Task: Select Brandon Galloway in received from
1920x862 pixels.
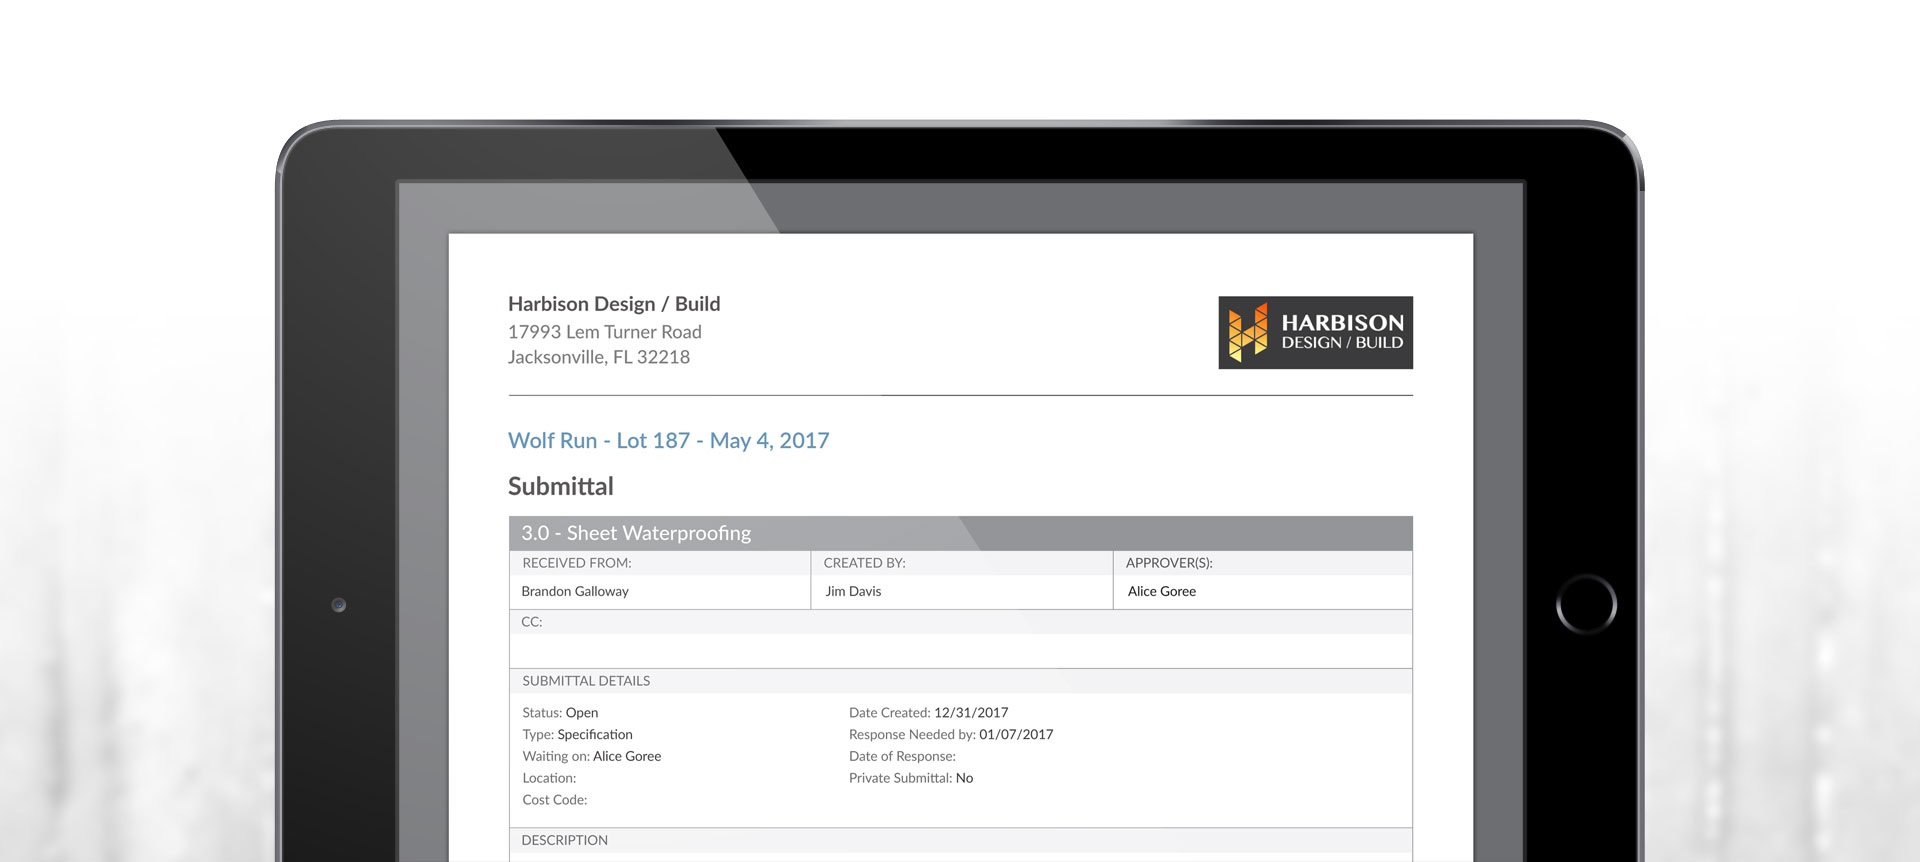Action: click(575, 591)
